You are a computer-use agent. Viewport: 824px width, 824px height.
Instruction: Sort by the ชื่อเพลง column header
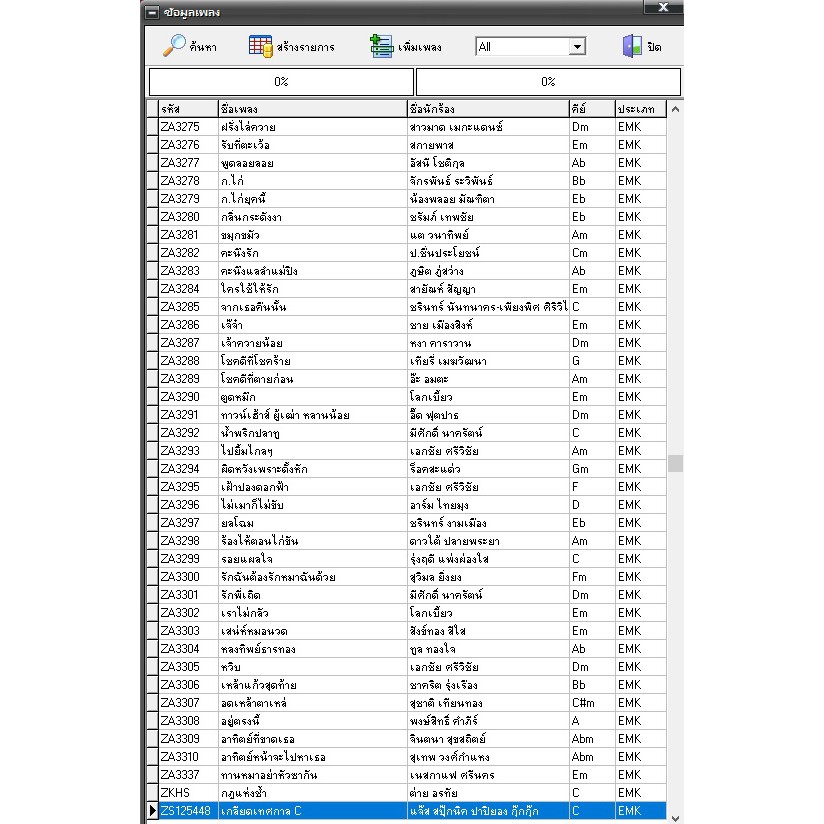[311, 109]
